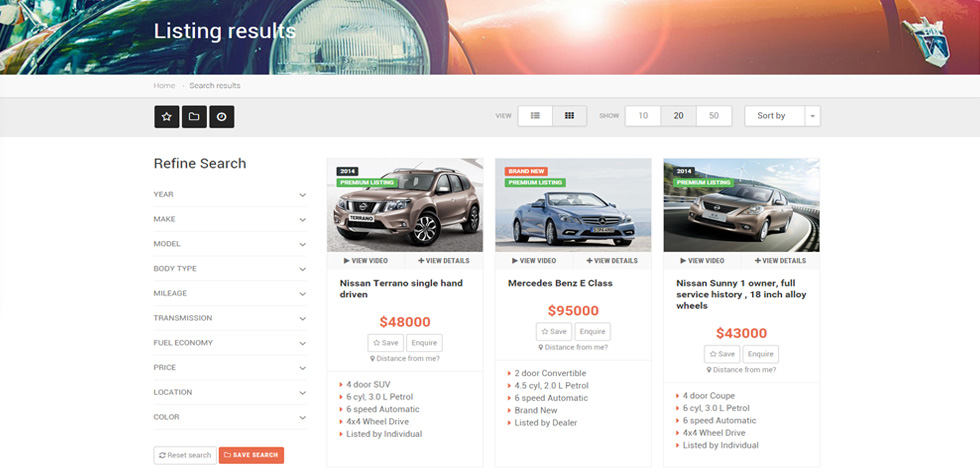The image size is (980, 471).
Task: Enquire about the Nissan Sunny
Action: click(761, 354)
